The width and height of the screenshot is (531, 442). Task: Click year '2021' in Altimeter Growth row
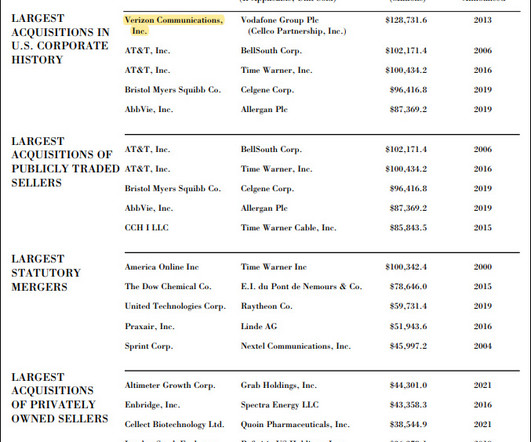click(x=483, y=385)
